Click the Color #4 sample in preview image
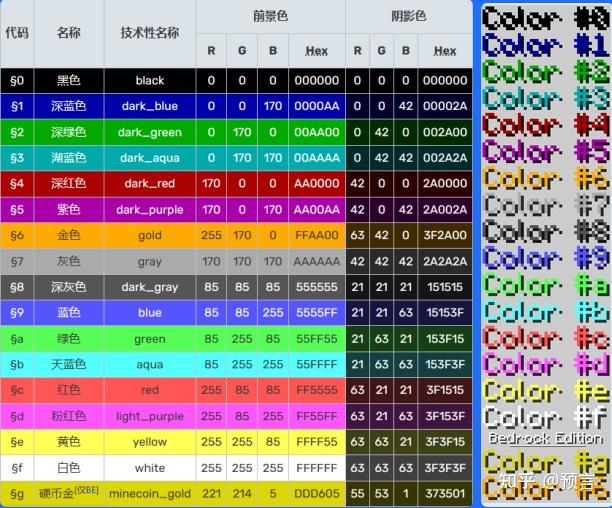This screenshot has width=612, height=508. coord(545,125)
